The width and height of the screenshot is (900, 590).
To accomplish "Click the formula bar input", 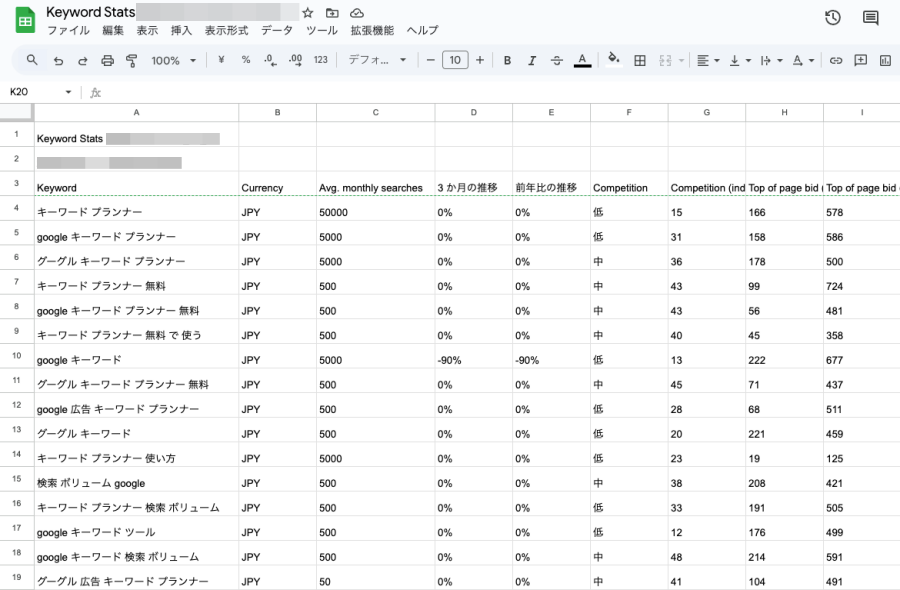I will (x=499, y=92).
